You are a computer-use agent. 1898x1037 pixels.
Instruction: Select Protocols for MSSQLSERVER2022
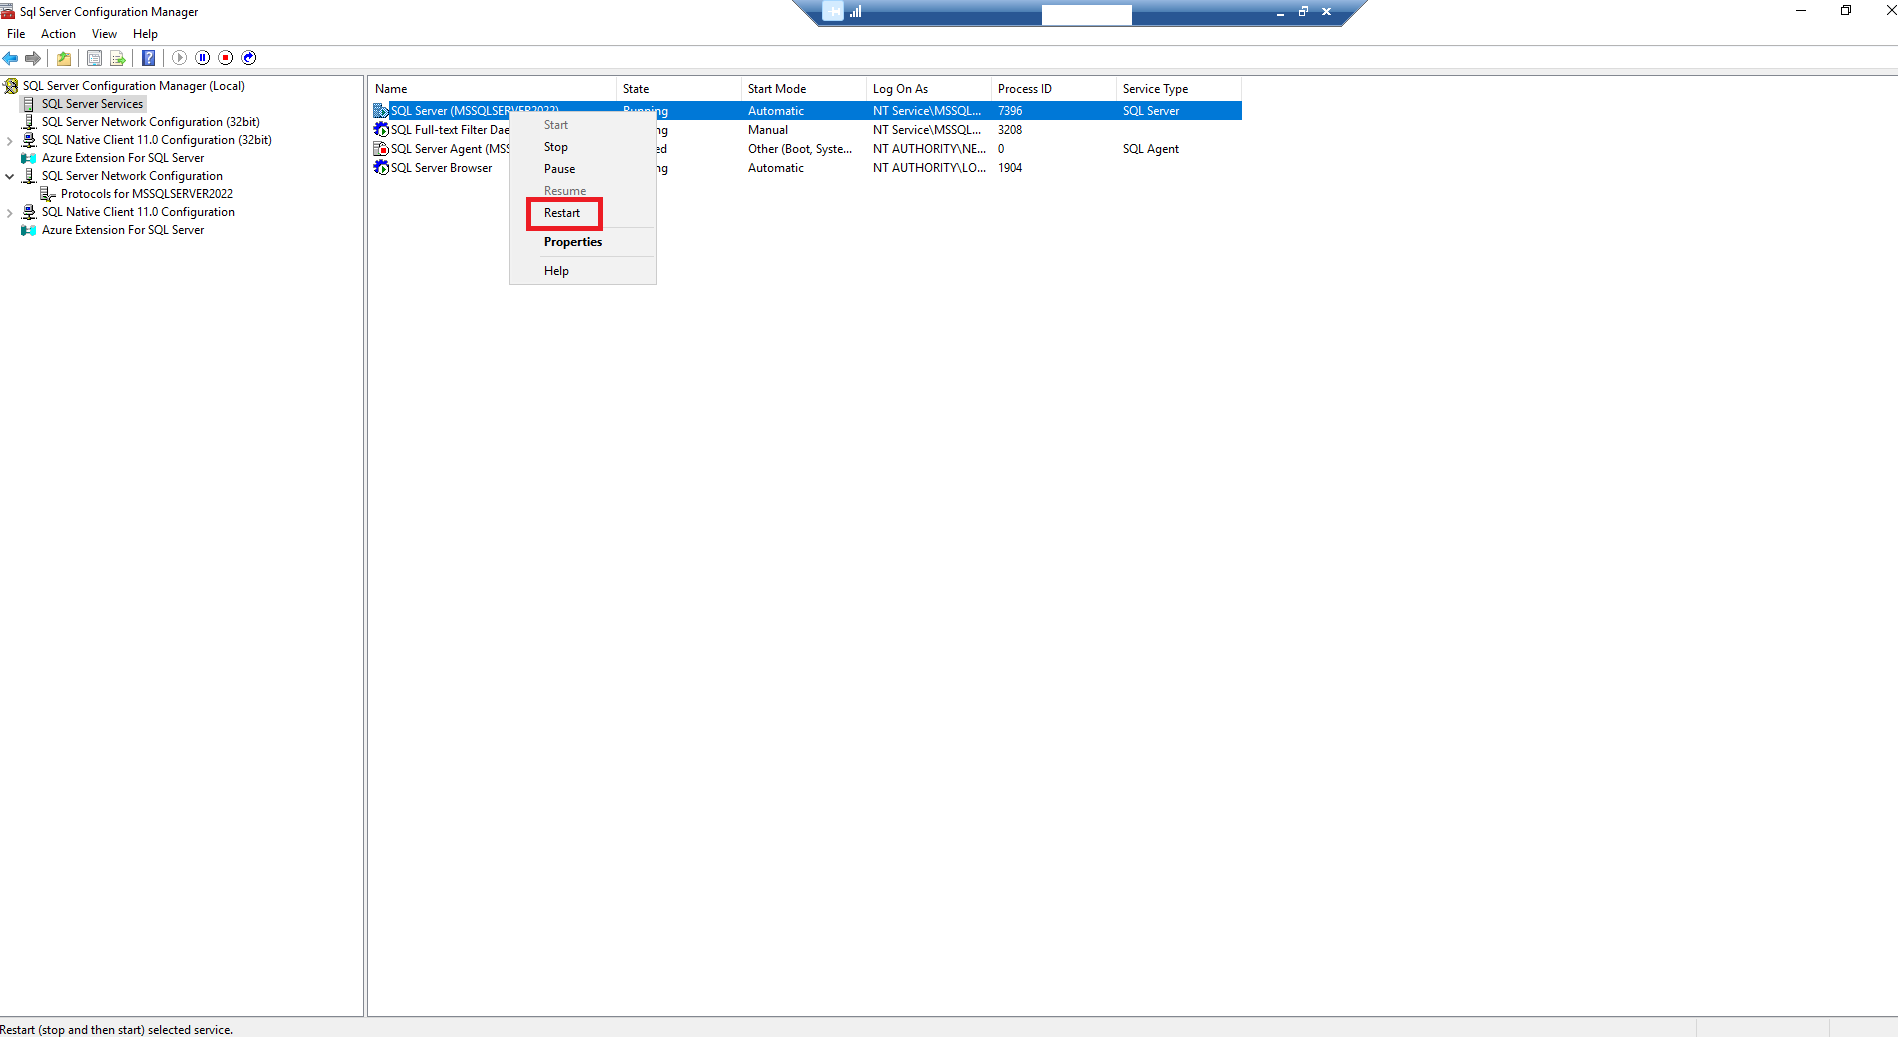click(145, 193)
